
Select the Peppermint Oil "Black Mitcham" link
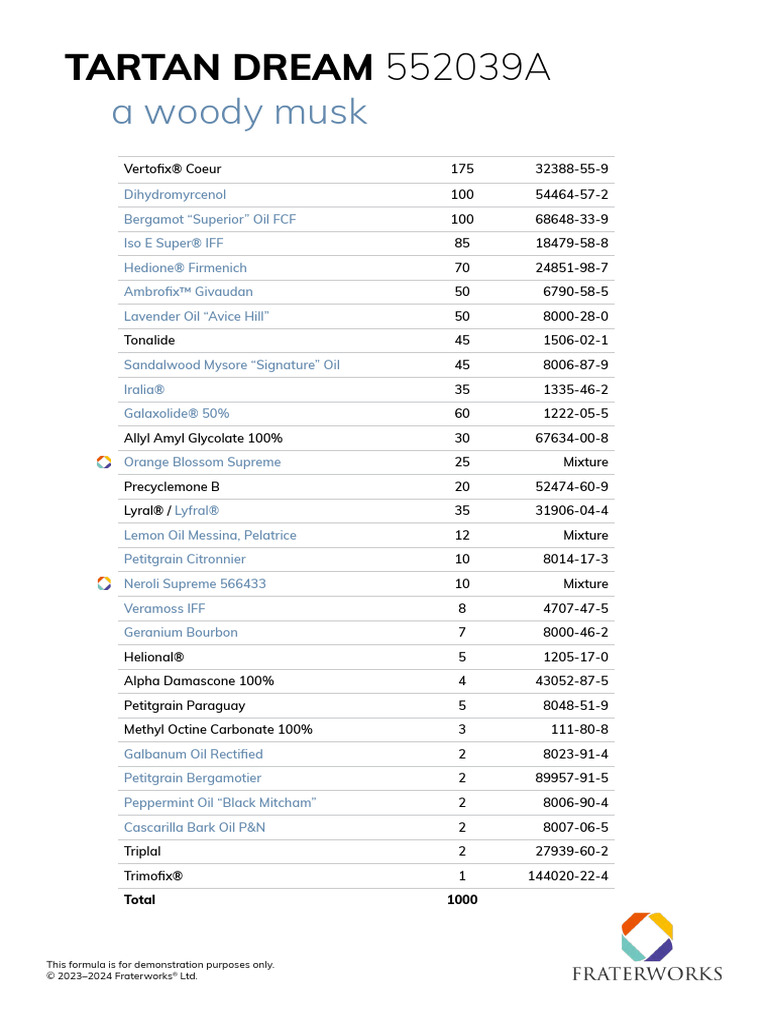tap(219, 803)
